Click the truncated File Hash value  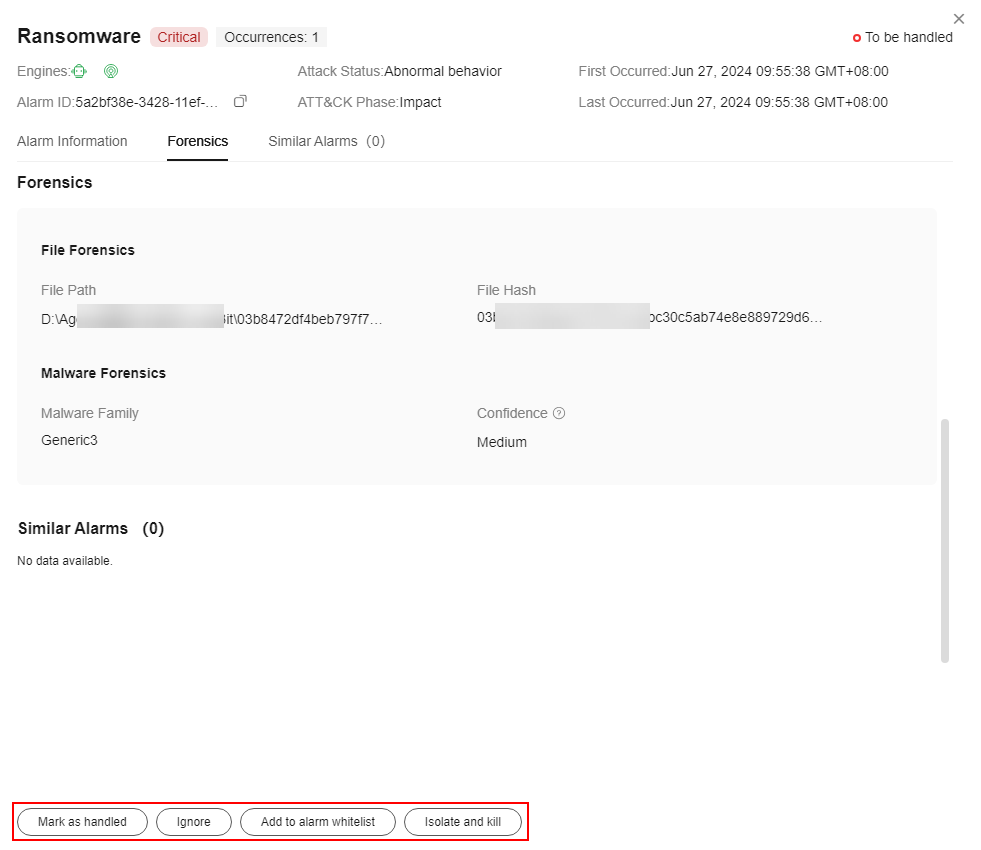[x=650, y=318]
